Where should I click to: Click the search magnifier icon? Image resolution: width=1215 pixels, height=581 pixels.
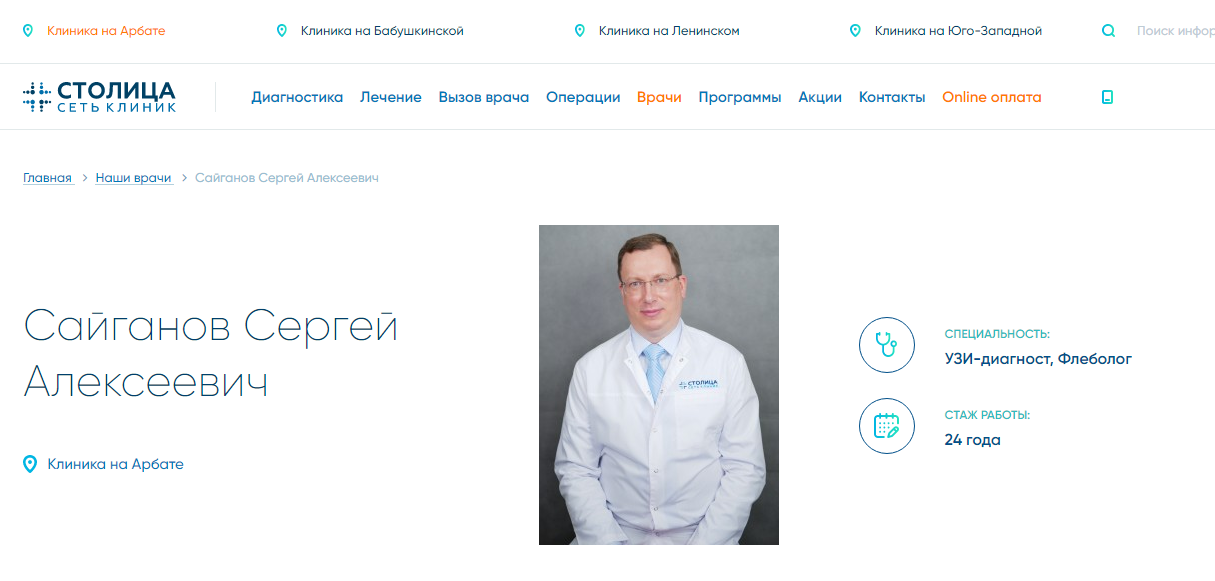(x=1108, y=31)
